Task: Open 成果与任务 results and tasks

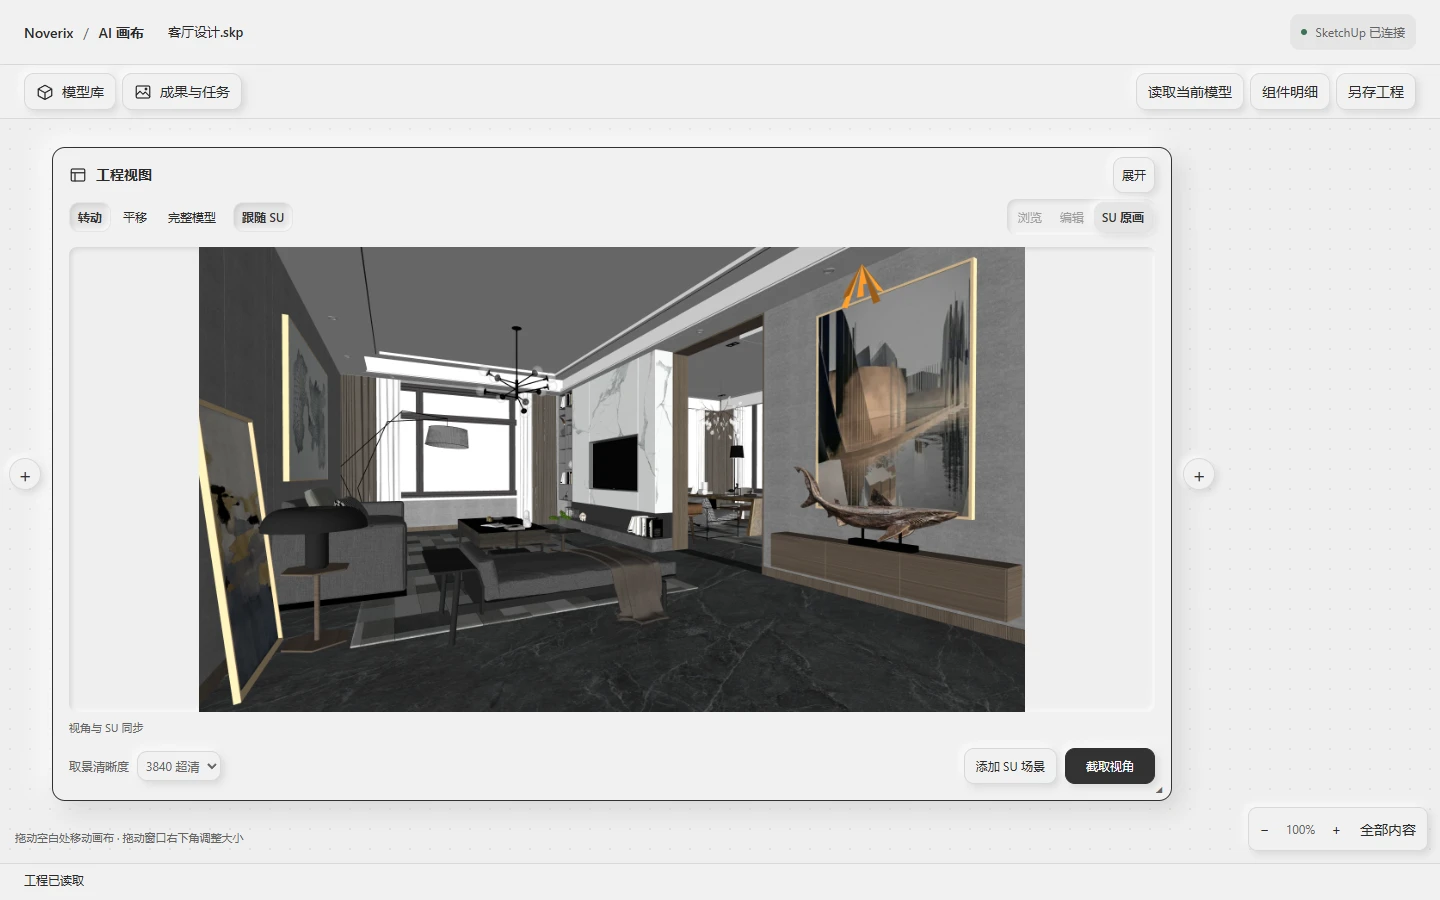Action: pyautogui.click(x=182, y=92)
